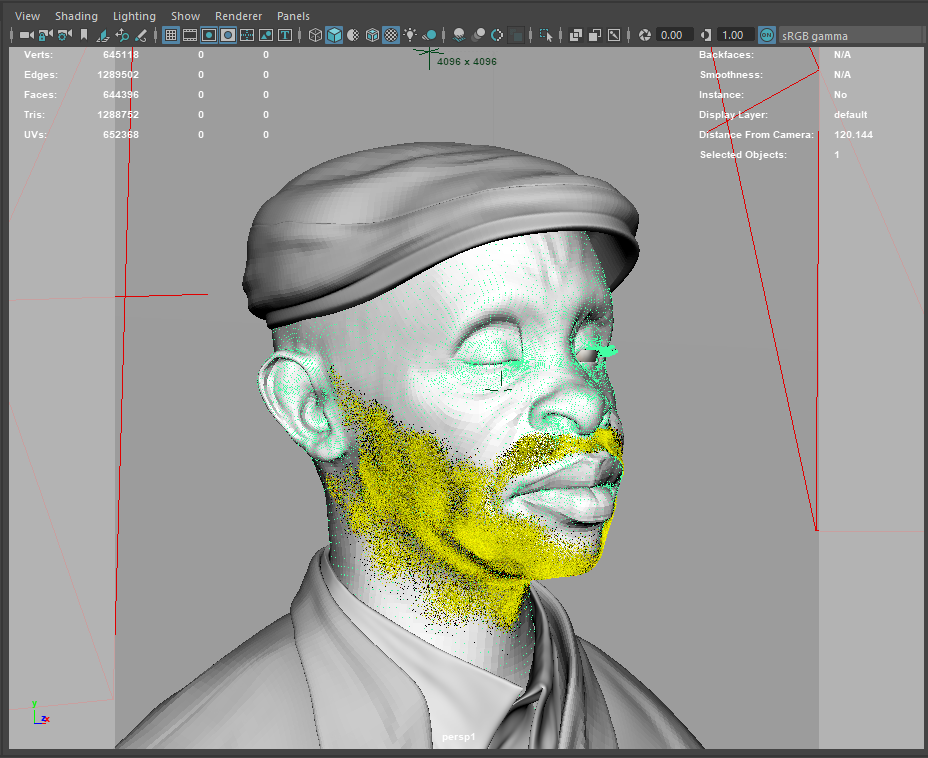928x758 pixels.
Task: Toggle the Safe Action overlay
Action: pos(266,36)
